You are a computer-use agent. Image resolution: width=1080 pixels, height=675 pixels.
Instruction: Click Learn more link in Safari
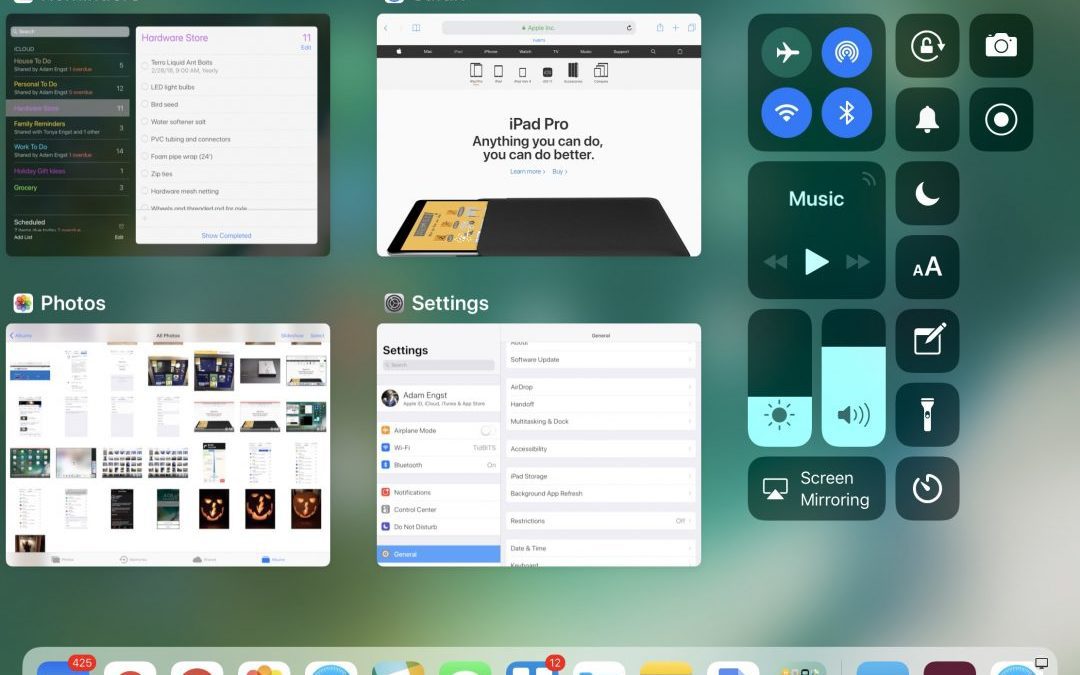click(x=527, y=172)
